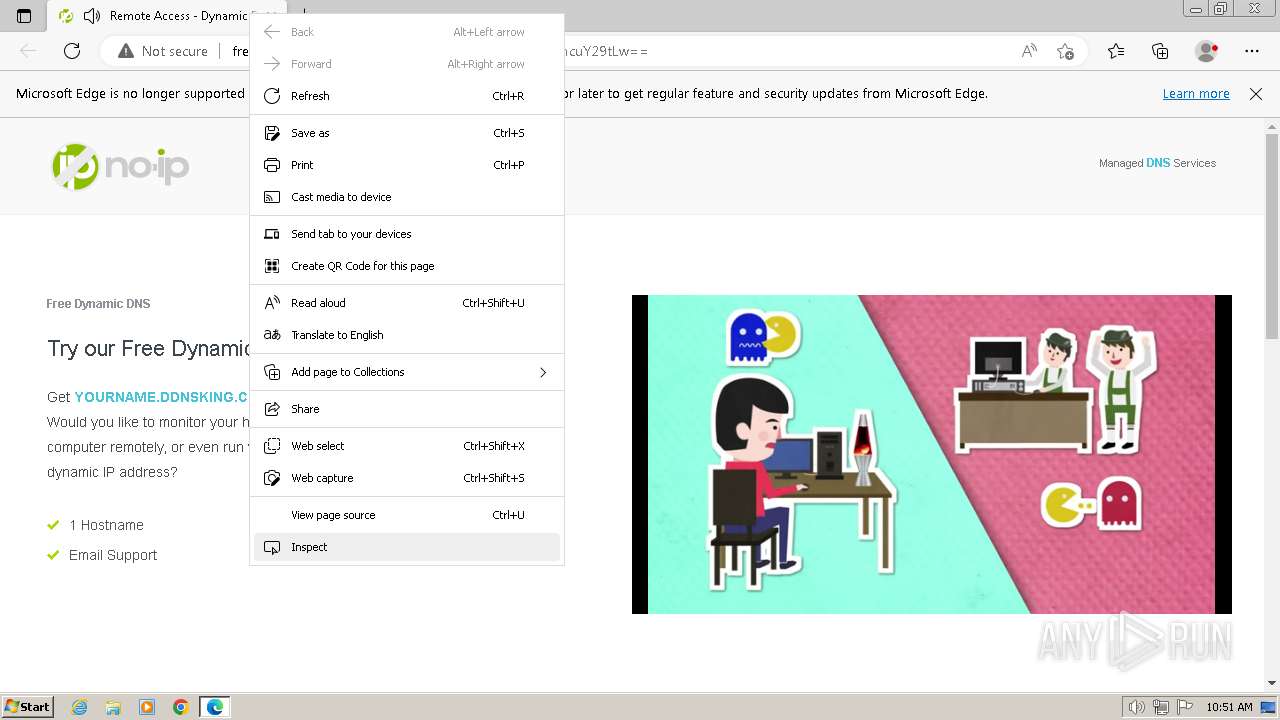Viewport: 1280px width, 720px height.
Task: Open File Explorer from taskbar
Action: coord(113,707)
